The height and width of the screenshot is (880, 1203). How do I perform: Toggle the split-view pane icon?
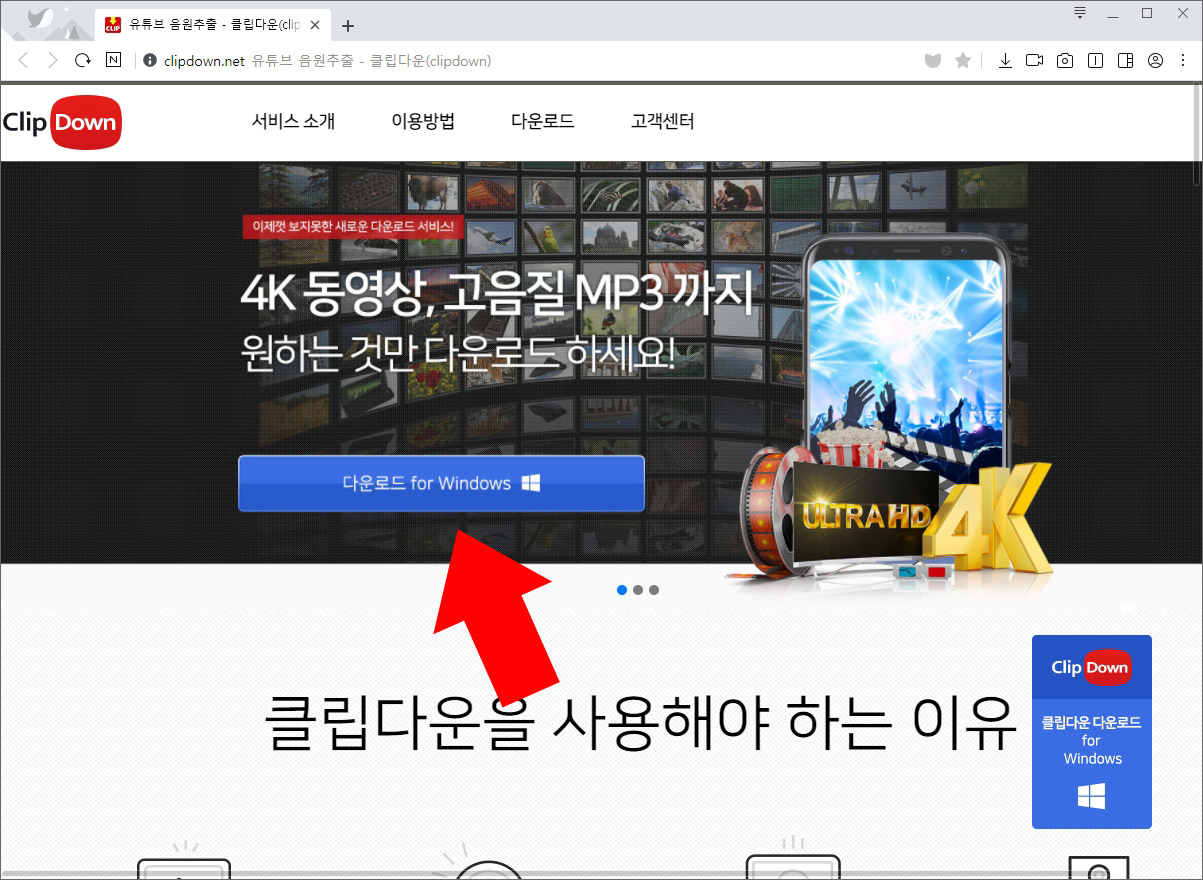coord(1125,60)
